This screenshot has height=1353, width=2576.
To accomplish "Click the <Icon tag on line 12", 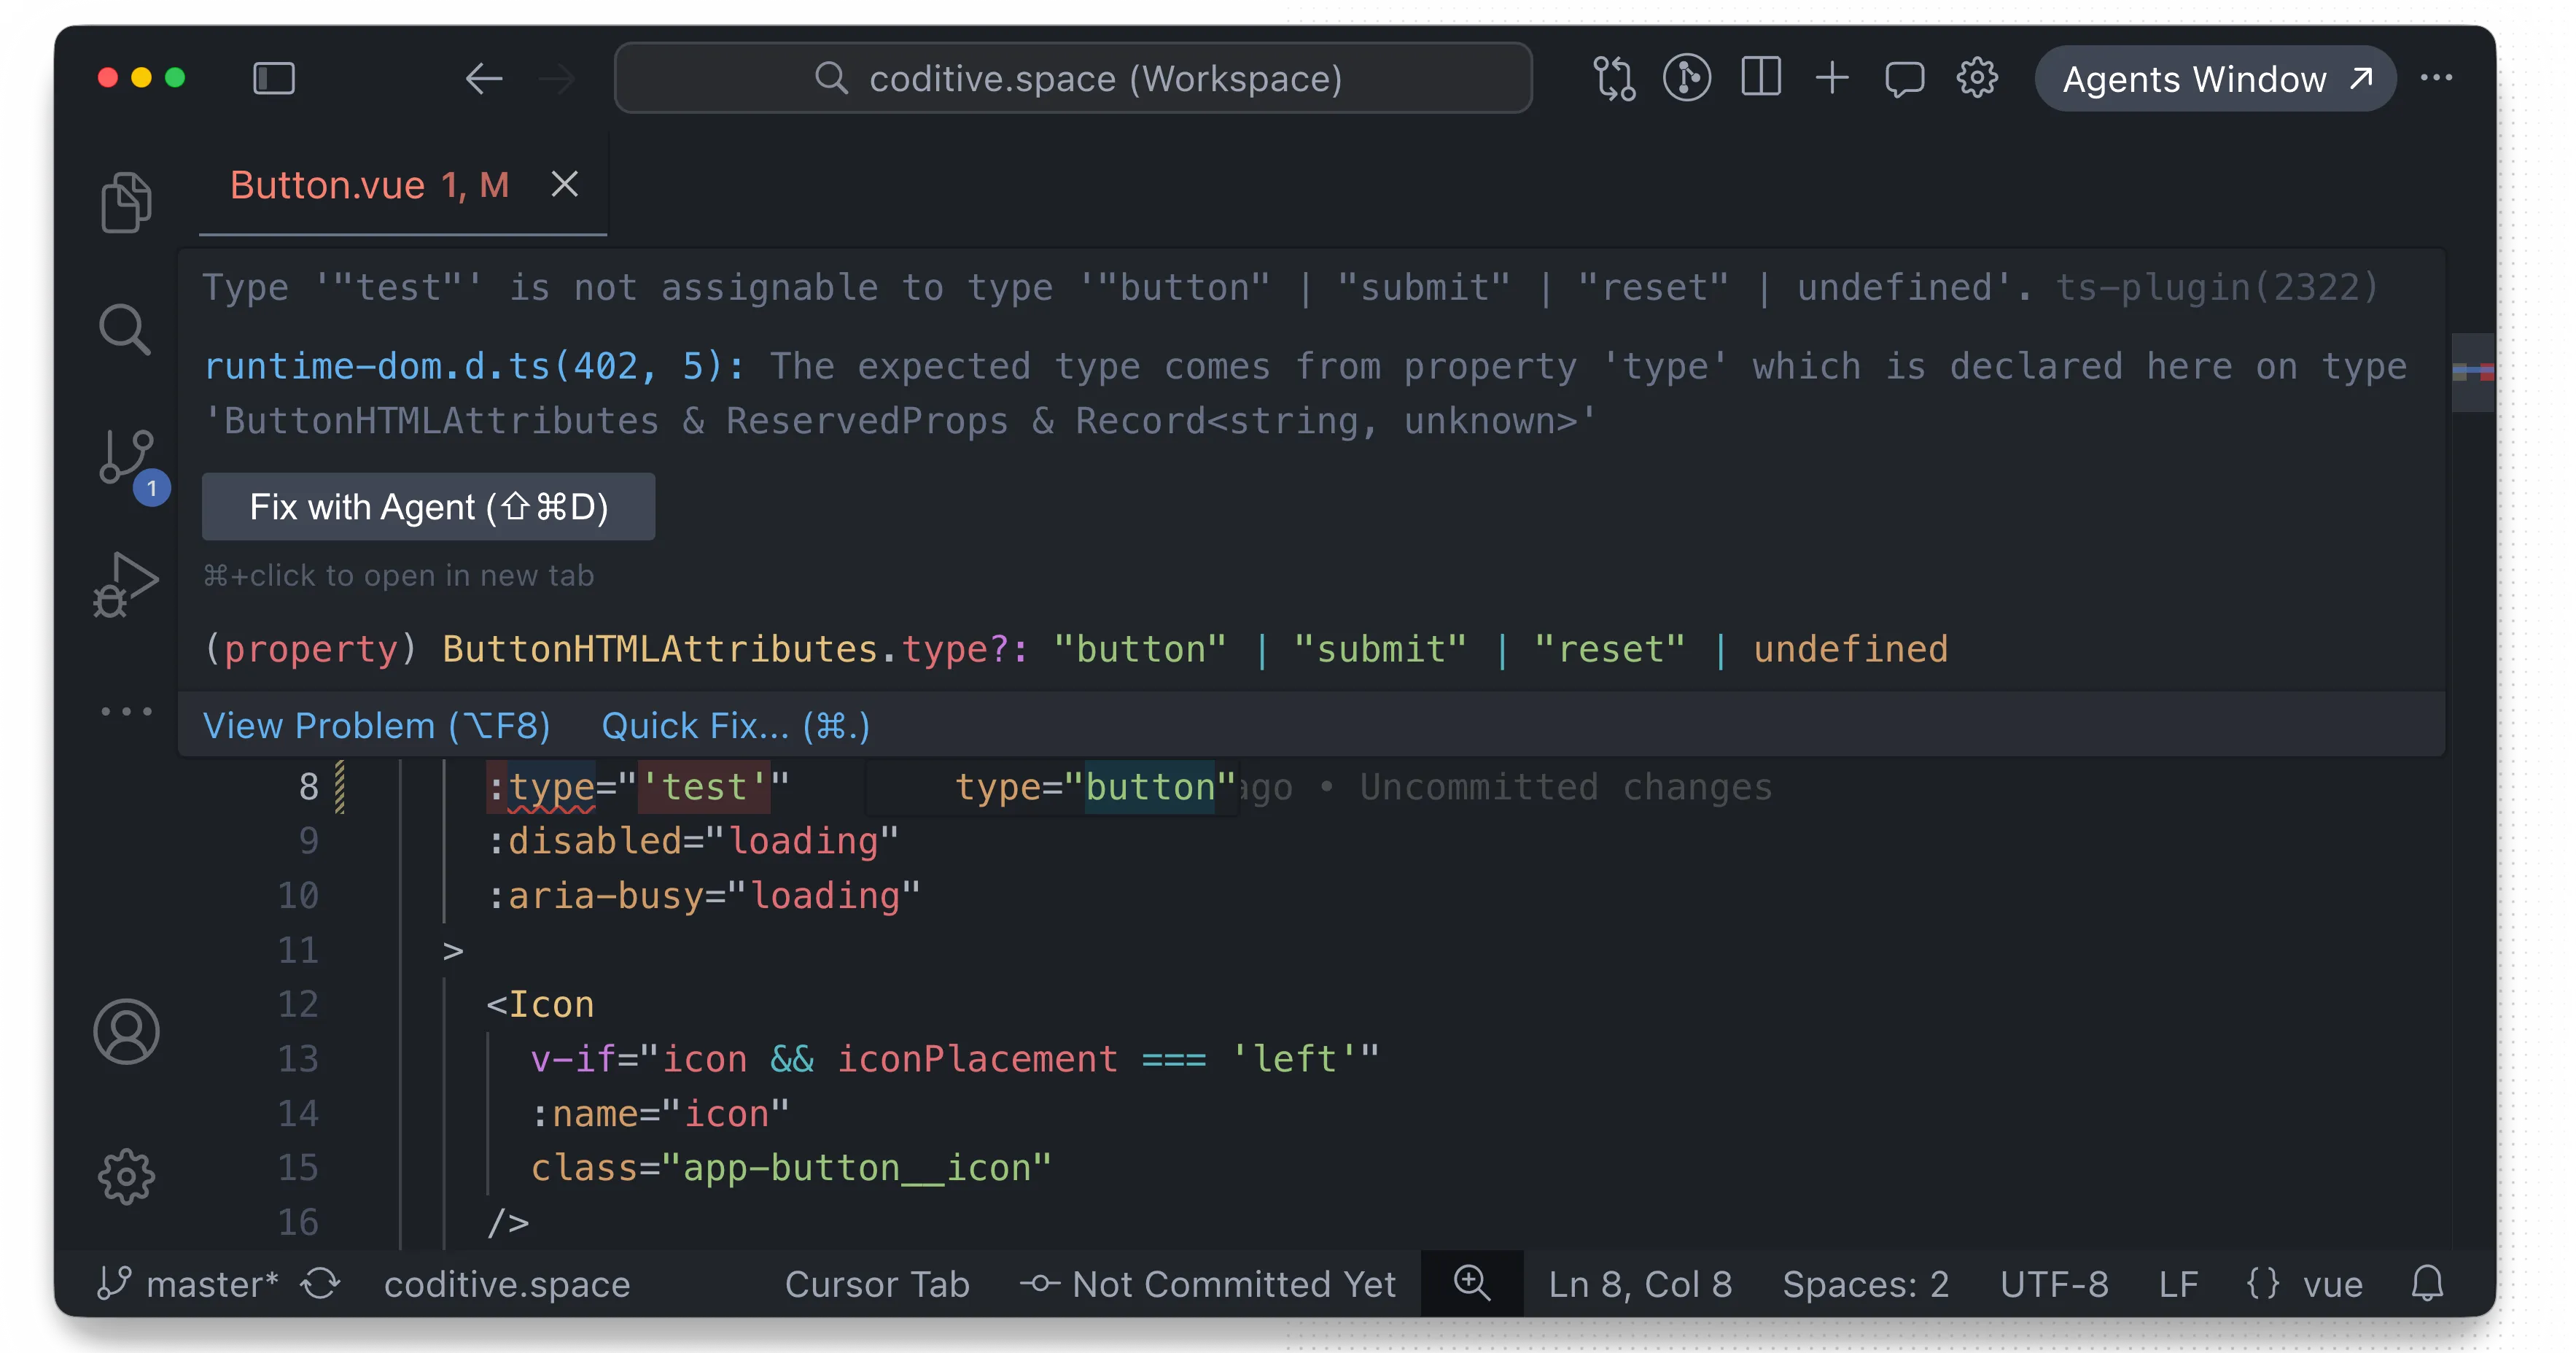I will [540, 1004].
